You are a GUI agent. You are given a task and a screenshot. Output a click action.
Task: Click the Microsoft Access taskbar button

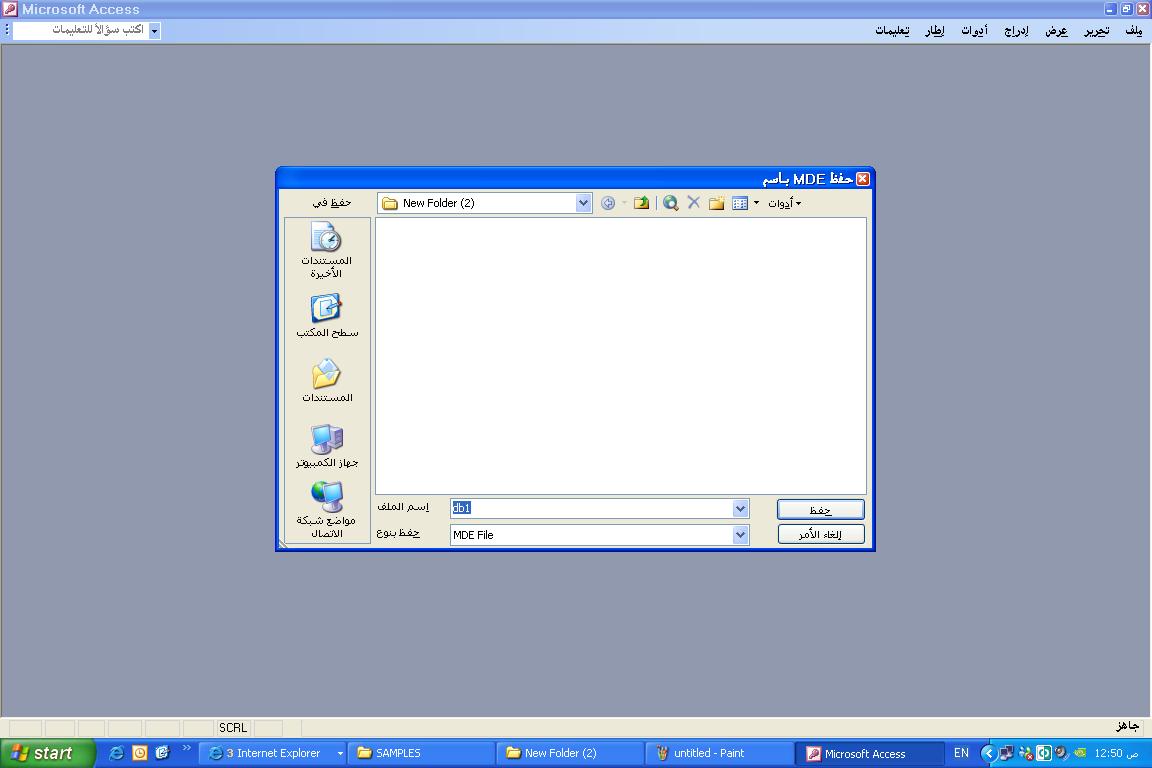point(869,753)
